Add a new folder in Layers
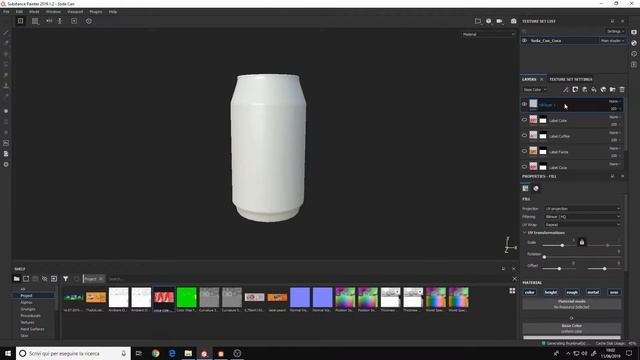The width and height of the screenshot is (640, 360). 613,89
